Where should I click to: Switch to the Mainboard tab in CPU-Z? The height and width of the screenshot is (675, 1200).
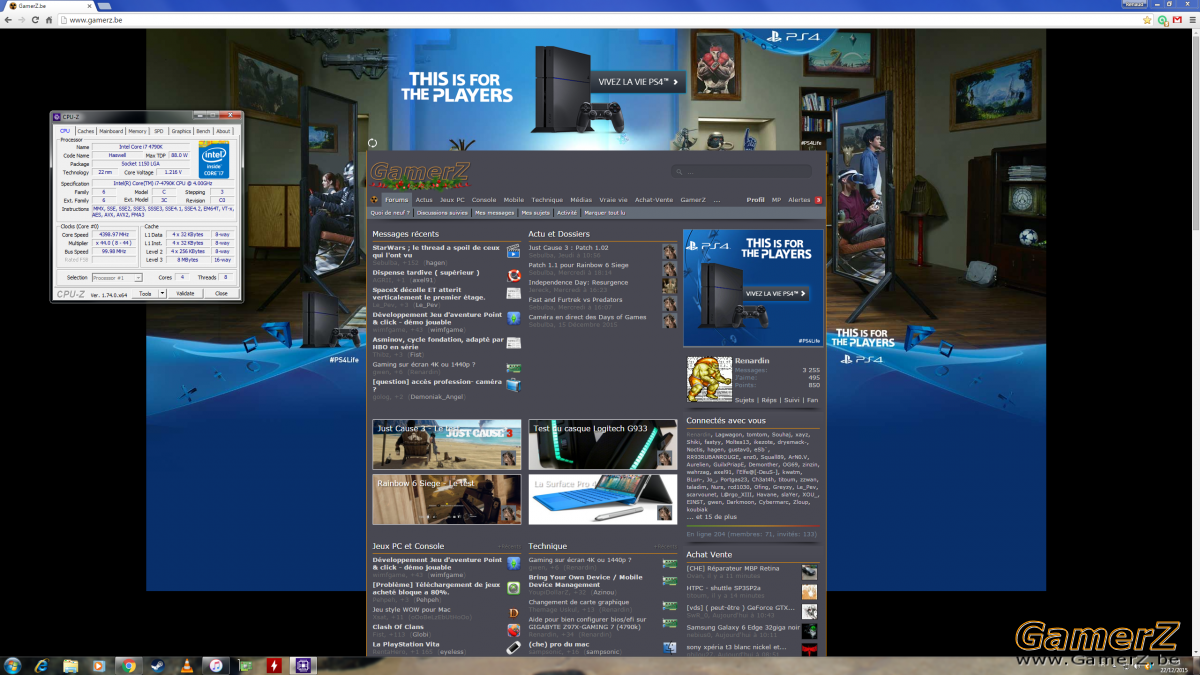111,131
